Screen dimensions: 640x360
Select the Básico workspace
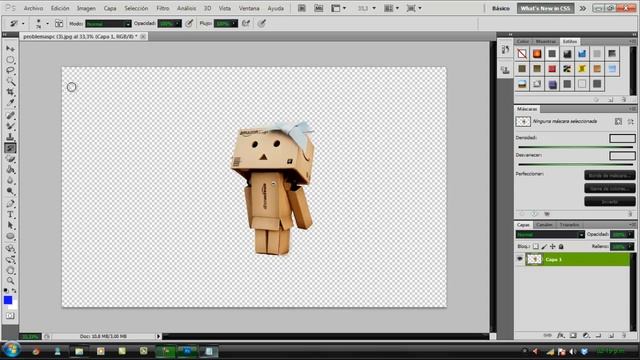pyautogui.click(x=500, y=8)
